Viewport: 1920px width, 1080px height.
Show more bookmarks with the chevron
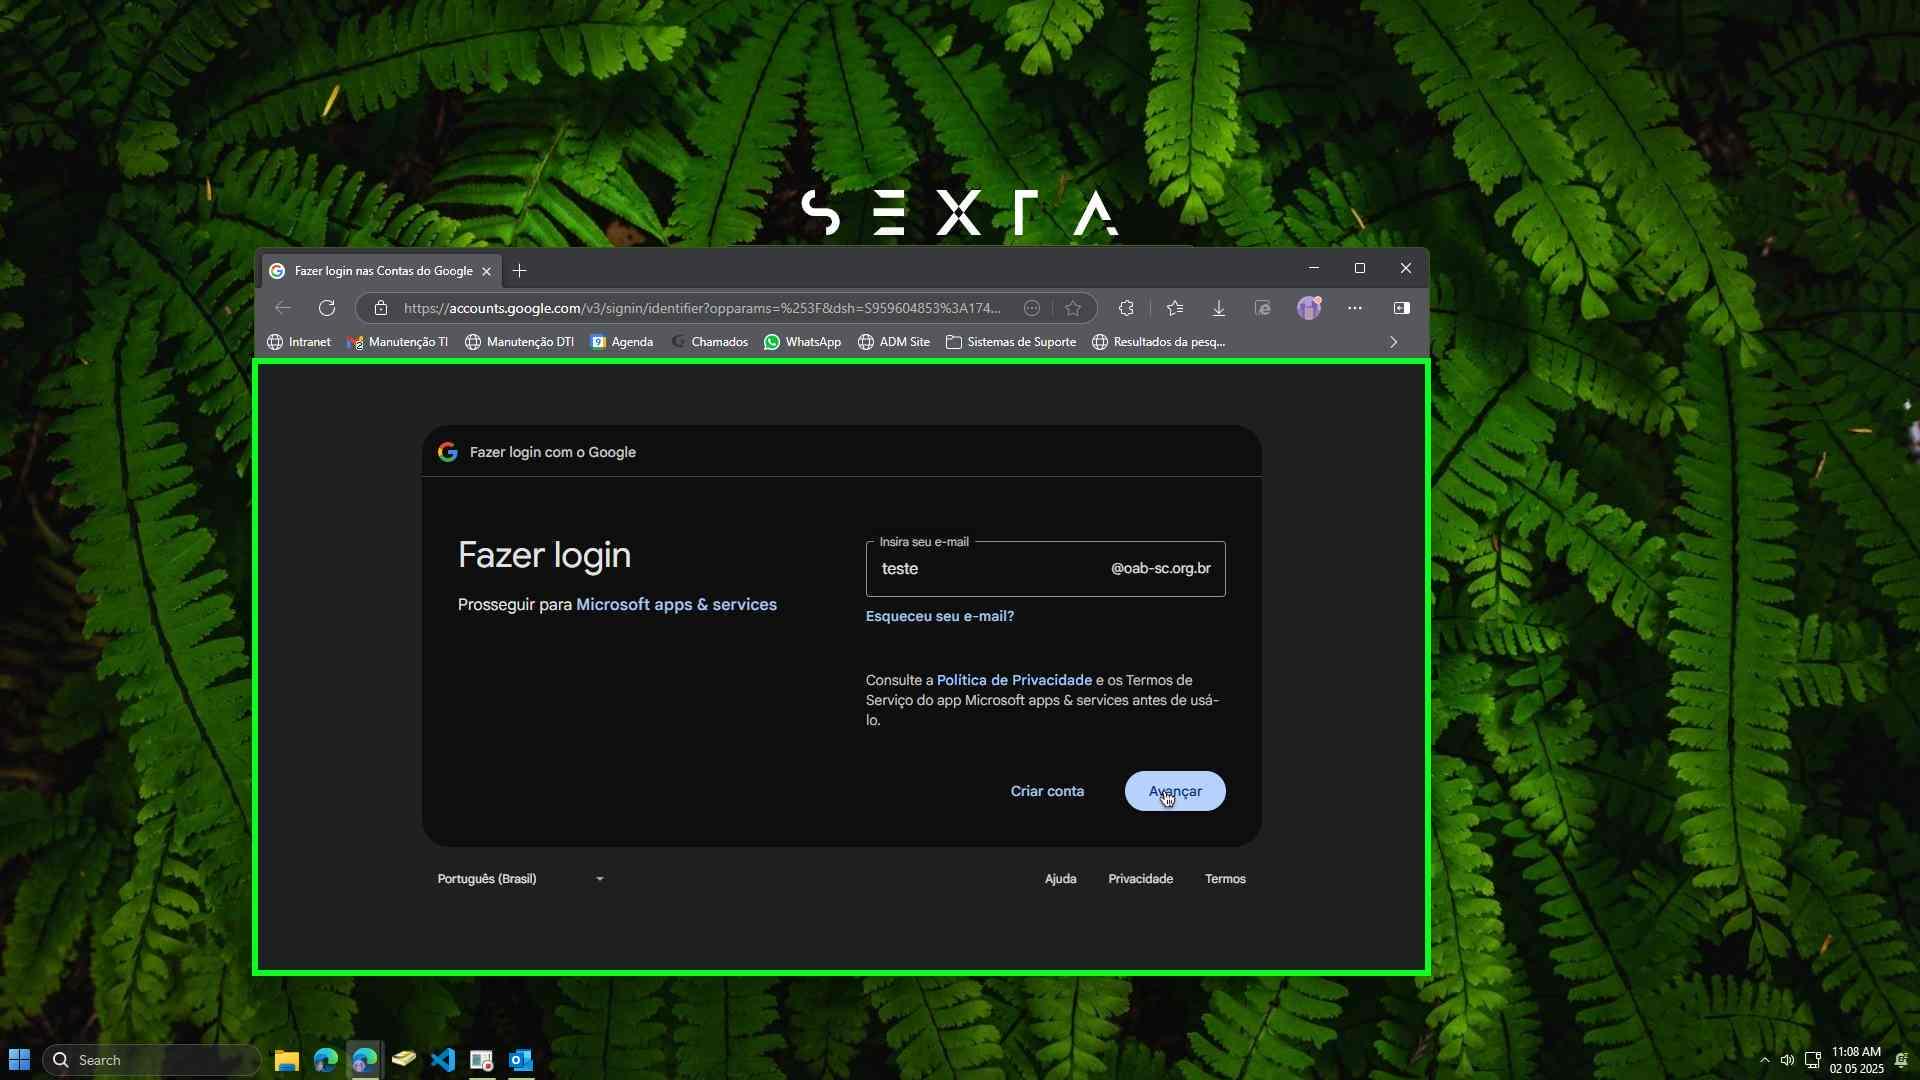click(1394, 342)
